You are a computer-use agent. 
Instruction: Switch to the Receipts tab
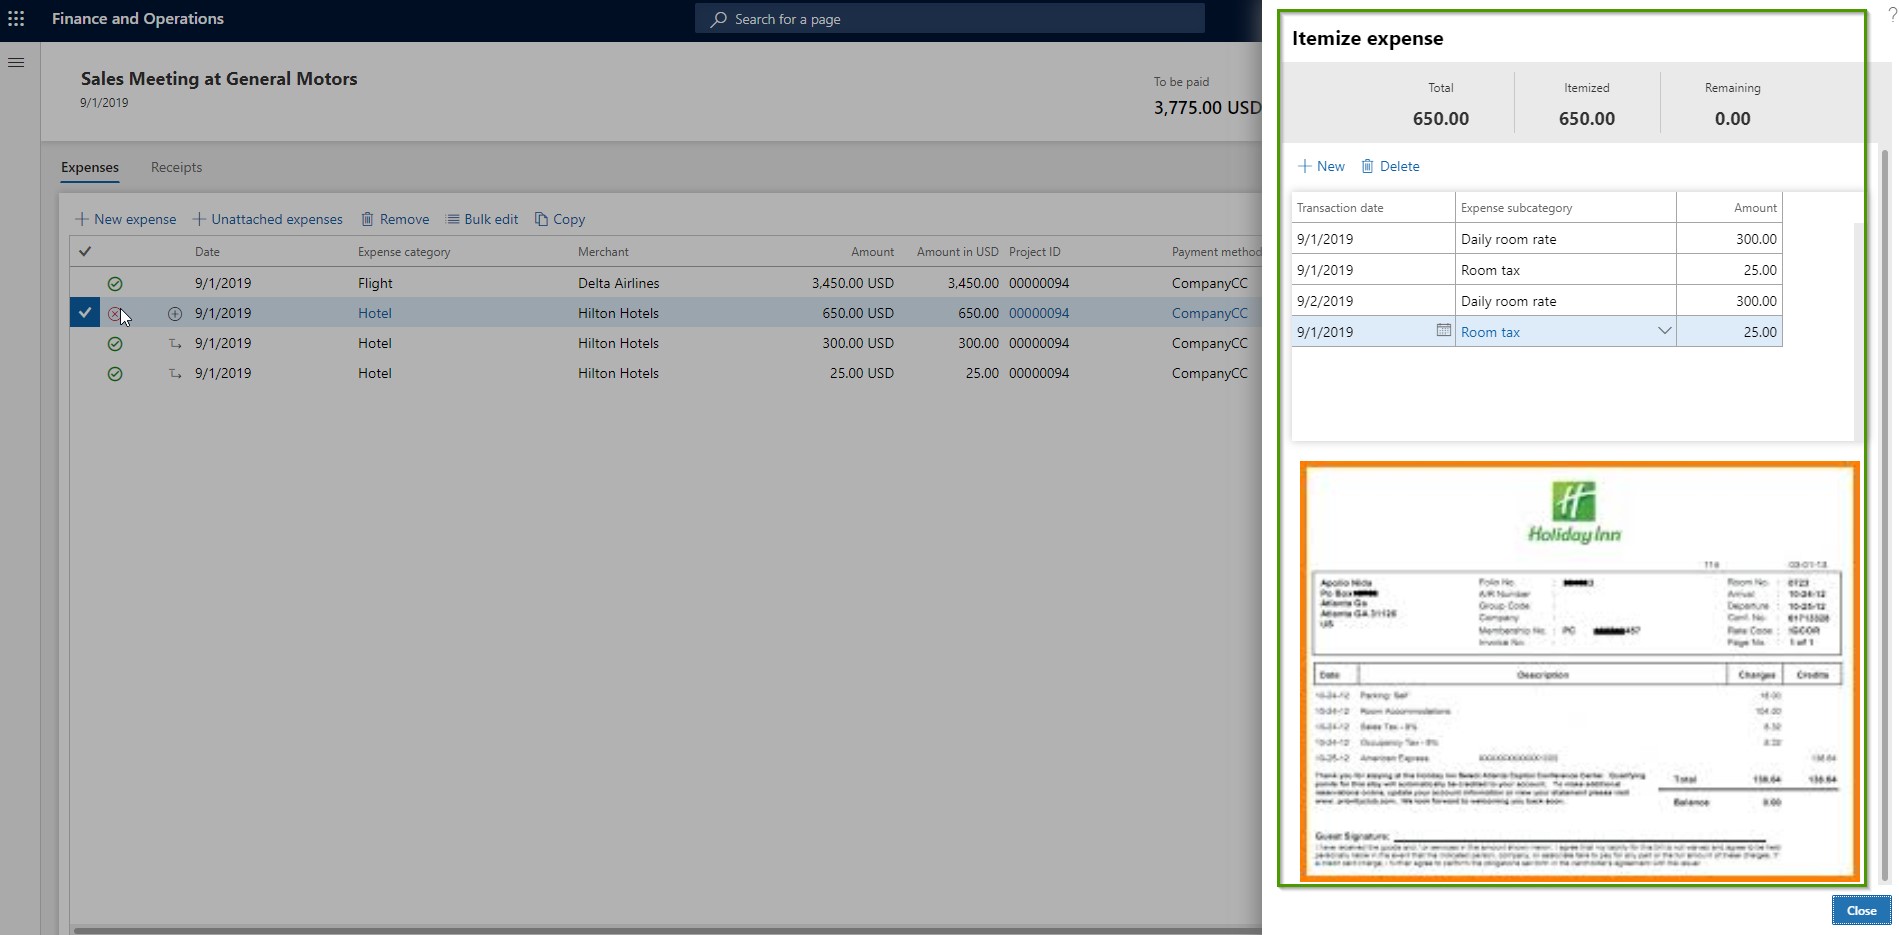[x=176, y=167]
